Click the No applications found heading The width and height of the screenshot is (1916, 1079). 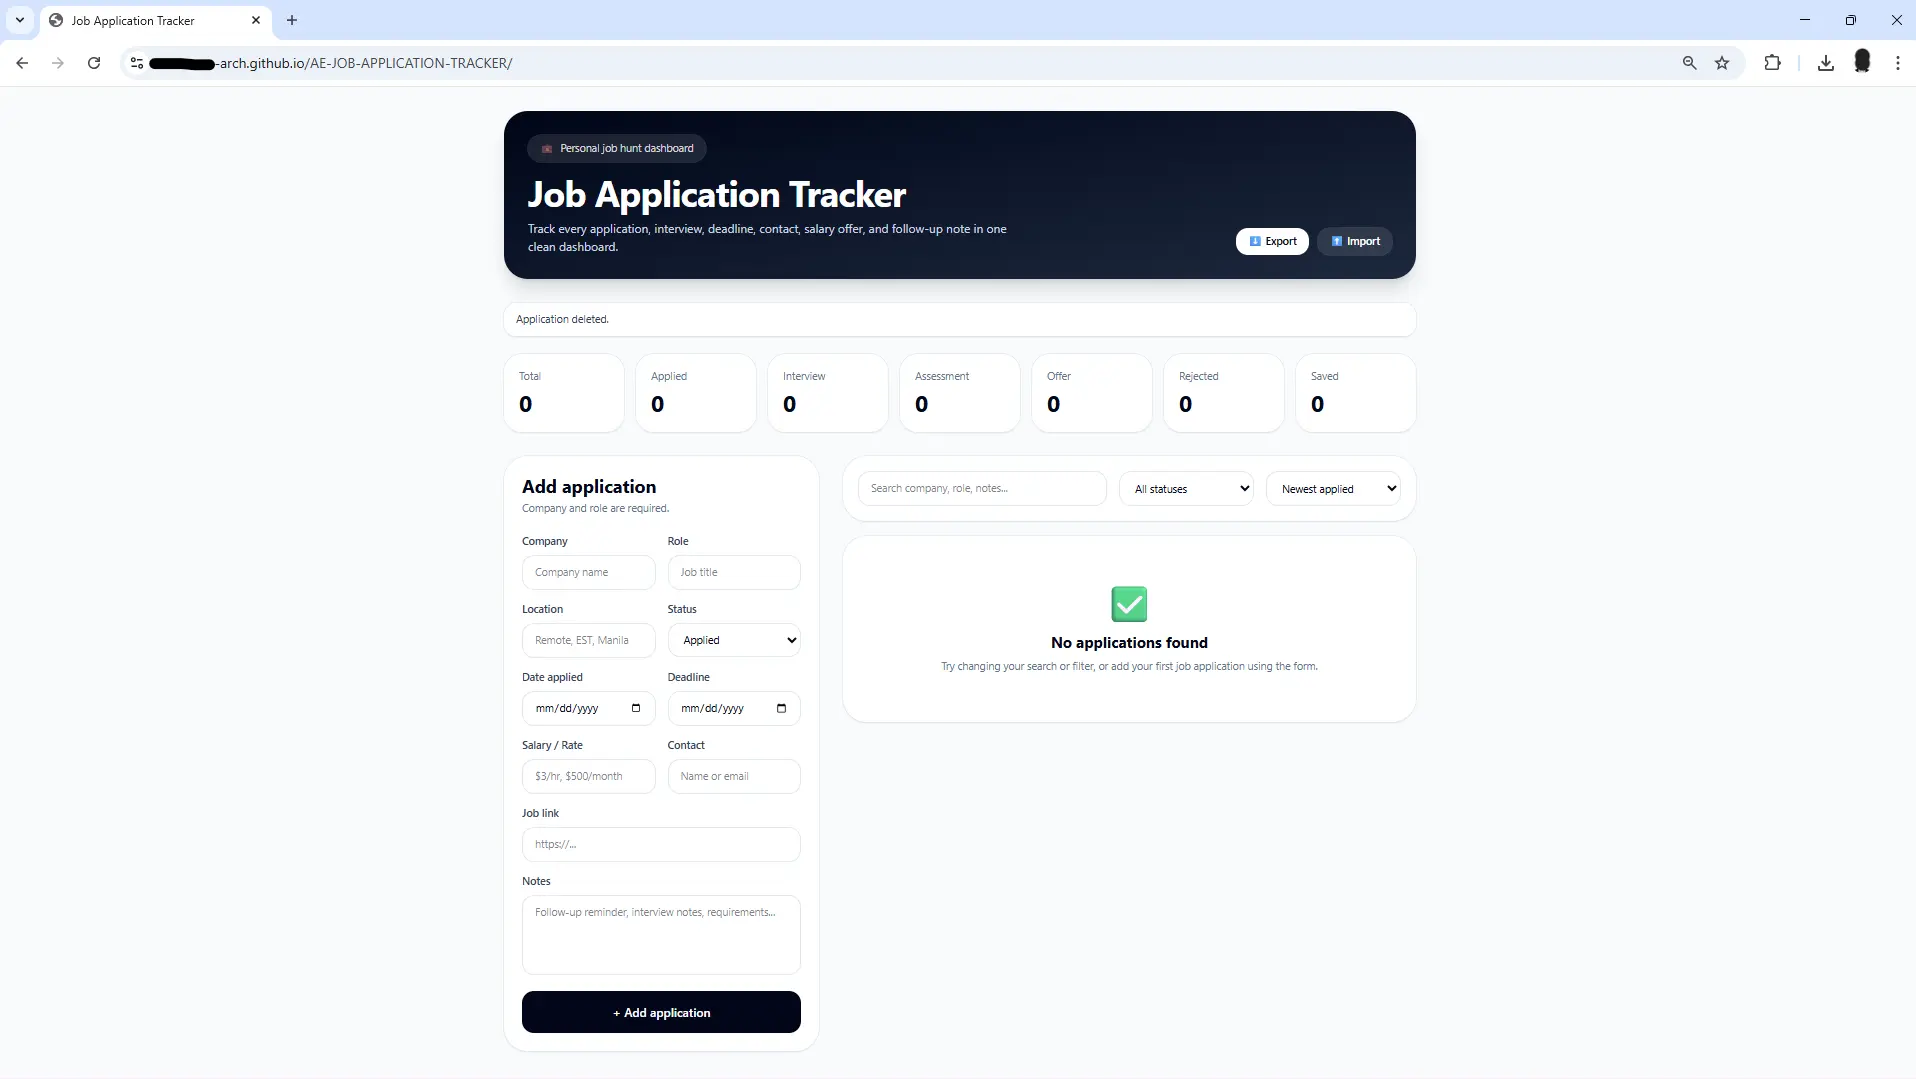click(1129, 642)
